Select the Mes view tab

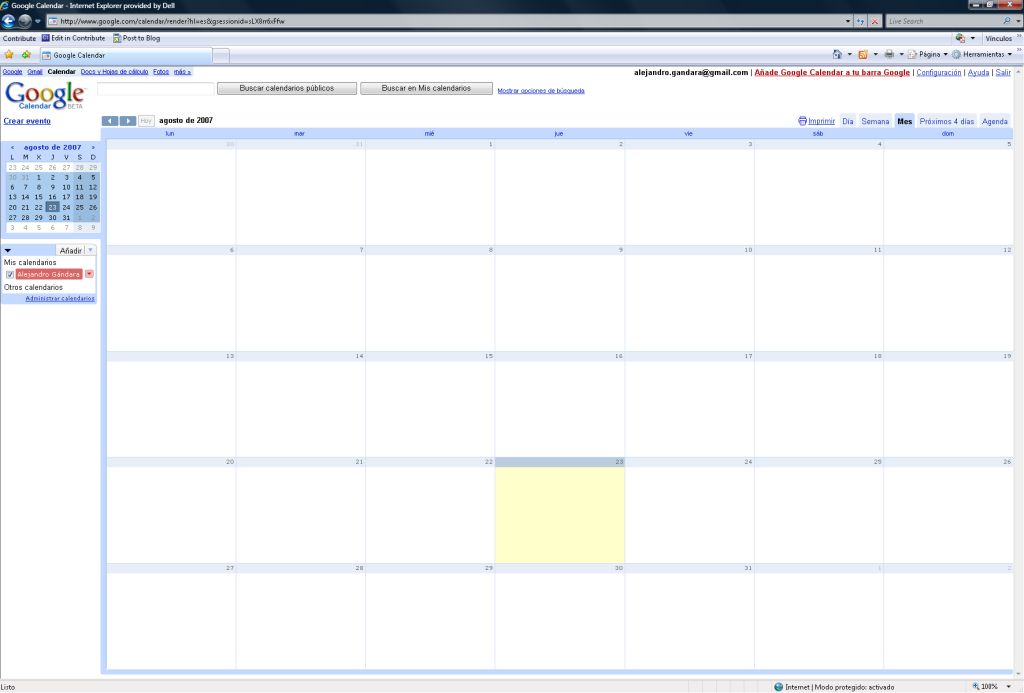pos(904,121)
